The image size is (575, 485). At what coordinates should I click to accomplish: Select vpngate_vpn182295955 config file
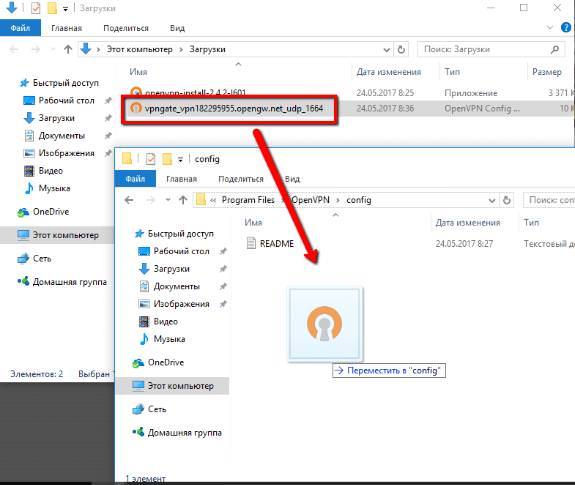(x=234, y=109)
